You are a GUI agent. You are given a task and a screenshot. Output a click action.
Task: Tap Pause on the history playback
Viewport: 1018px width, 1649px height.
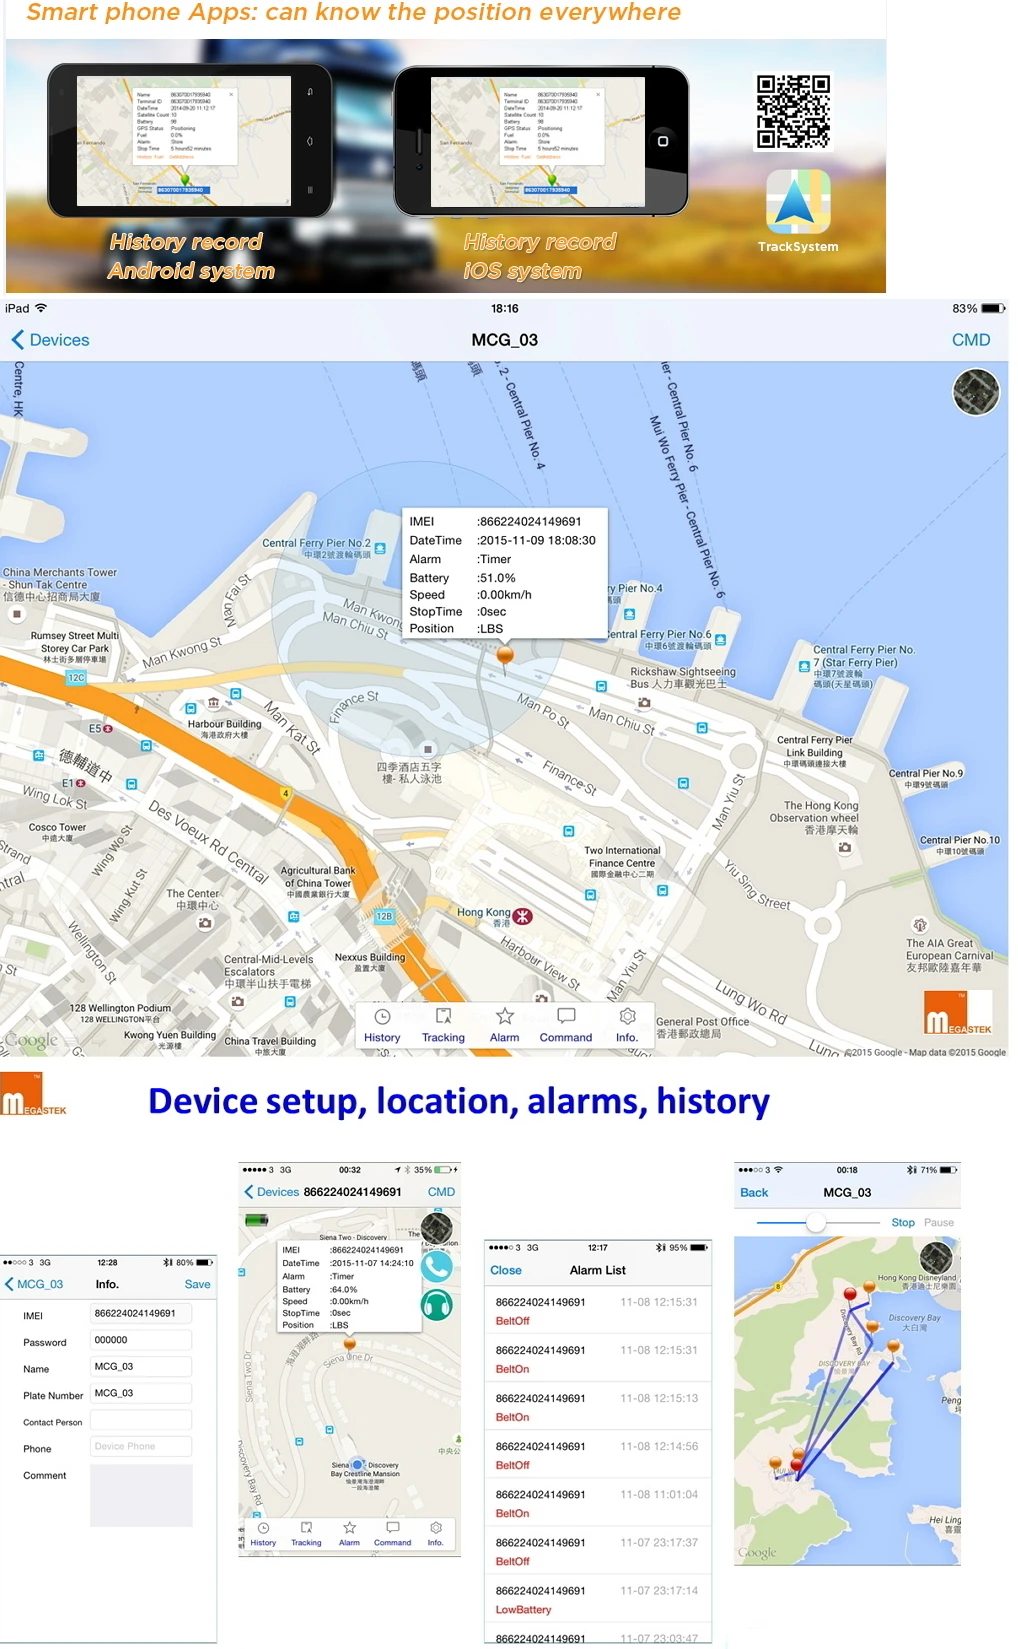coord(939,1222)
